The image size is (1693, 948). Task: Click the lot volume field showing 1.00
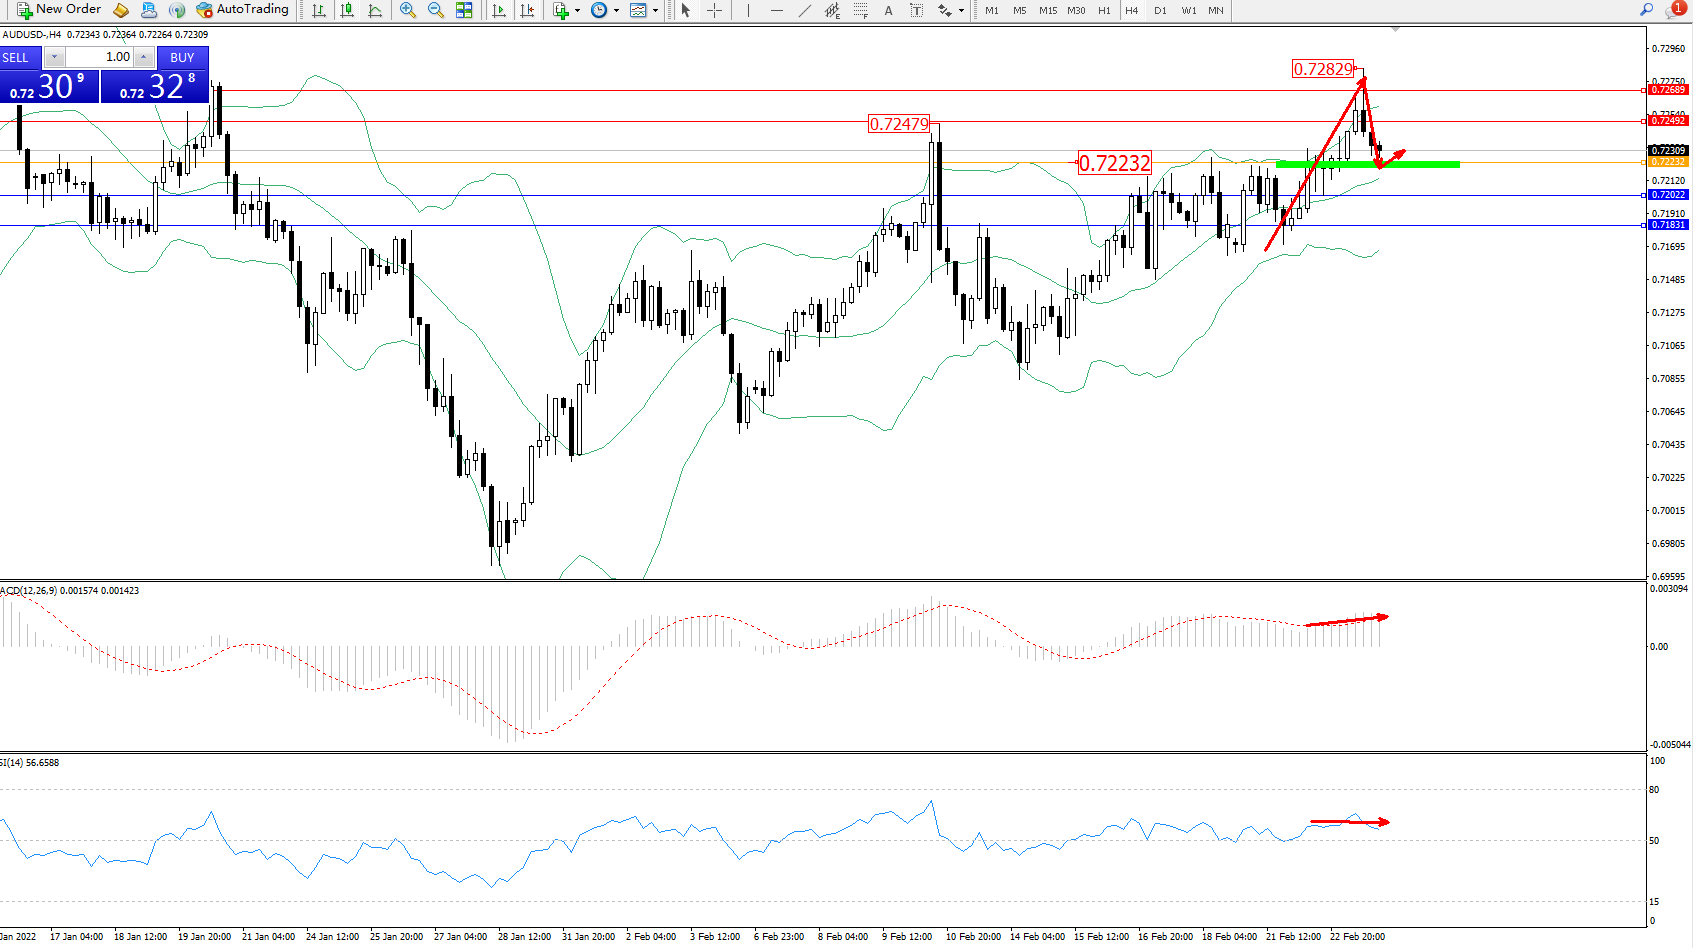point(100,57)
